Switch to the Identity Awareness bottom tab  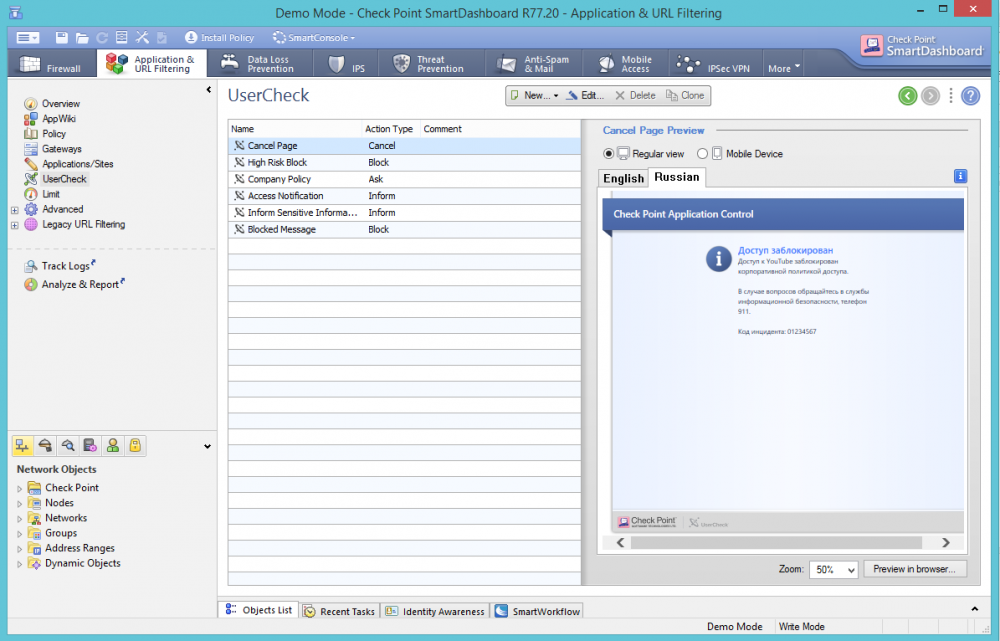click(x=435, y=611)
